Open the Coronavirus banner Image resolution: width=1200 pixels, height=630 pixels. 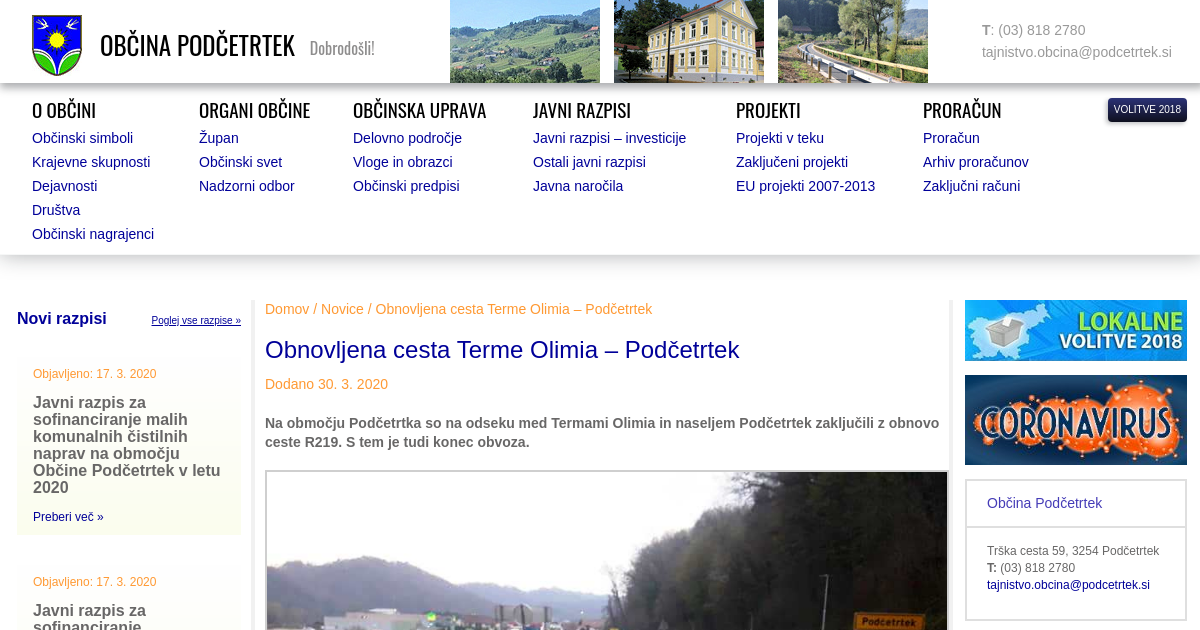click(1075, 420)
